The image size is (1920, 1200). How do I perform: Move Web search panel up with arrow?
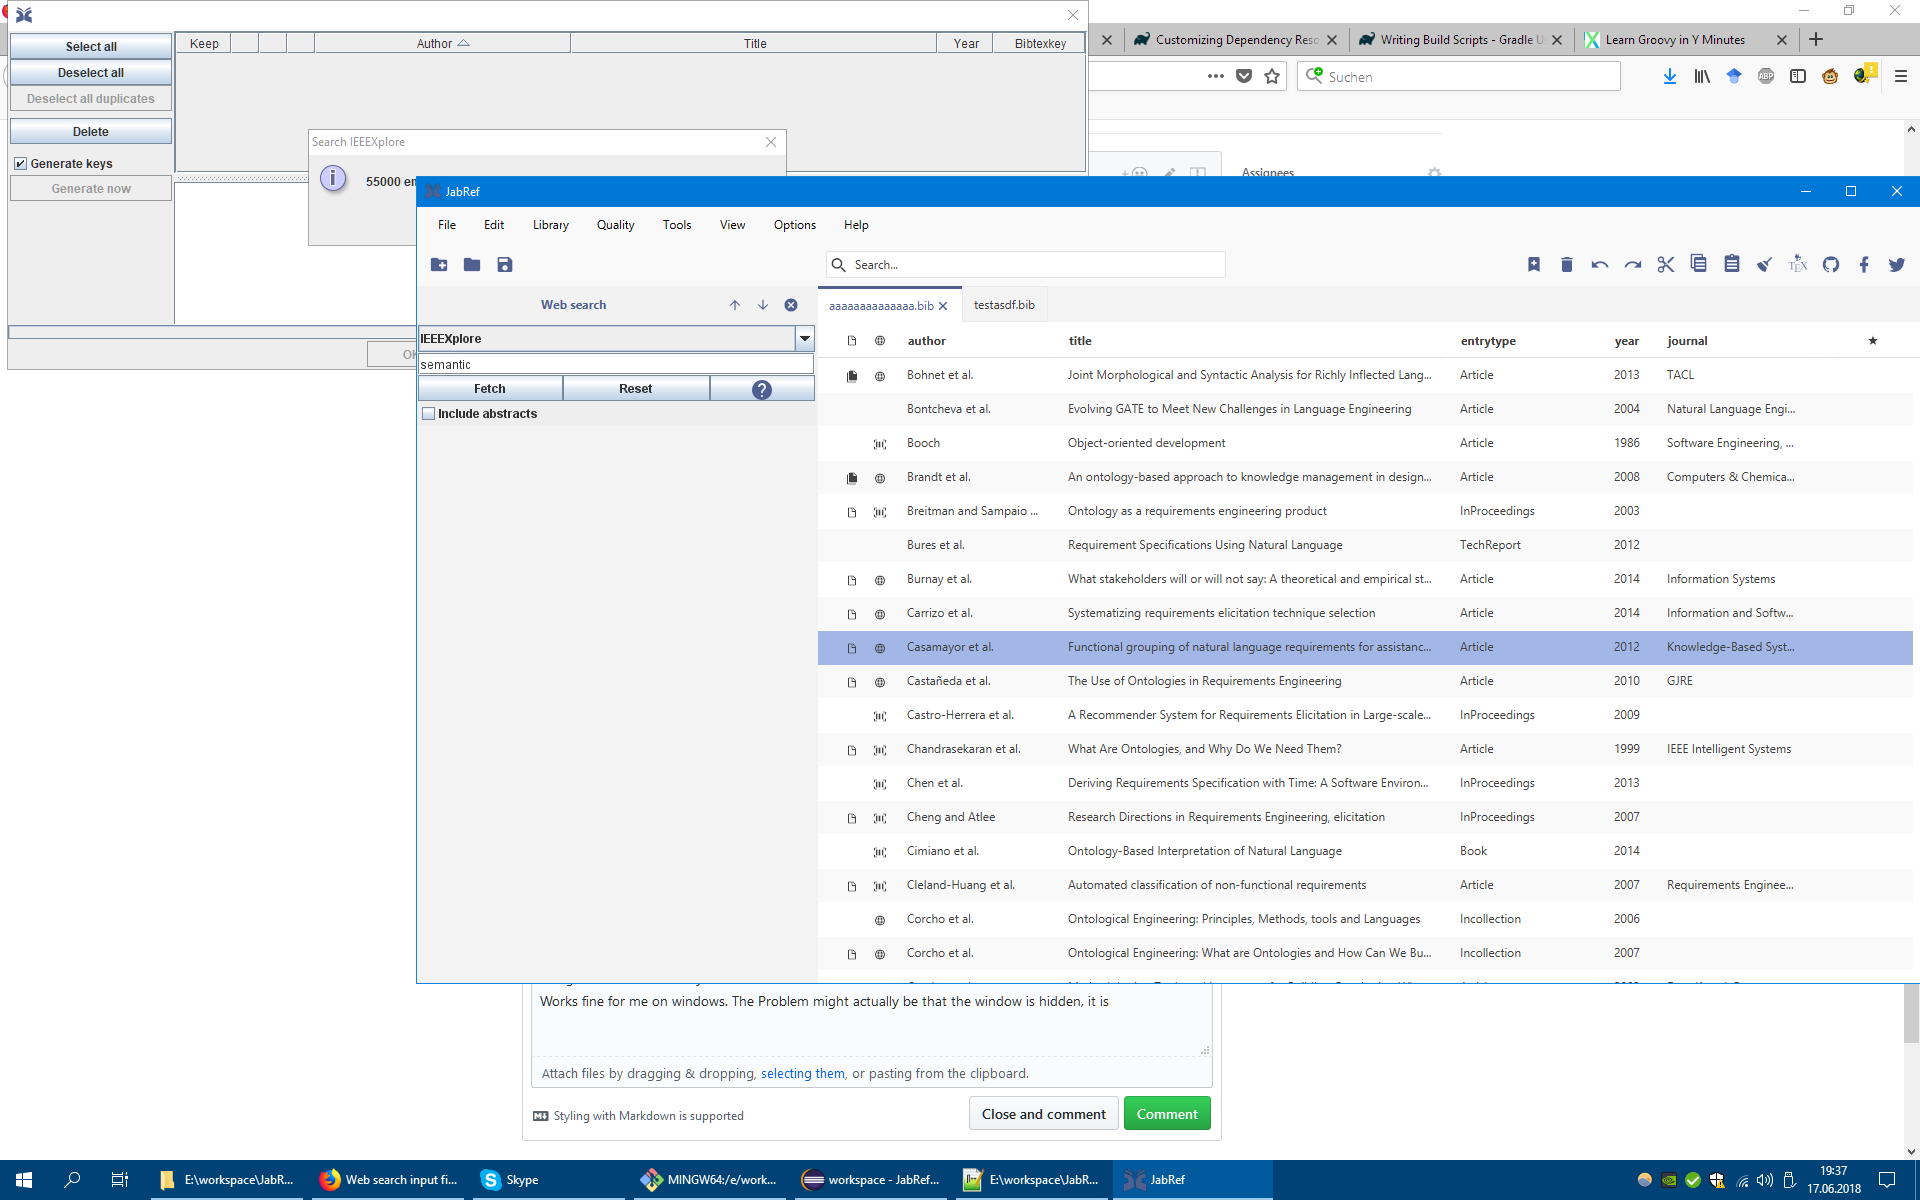tap(735, 305)
